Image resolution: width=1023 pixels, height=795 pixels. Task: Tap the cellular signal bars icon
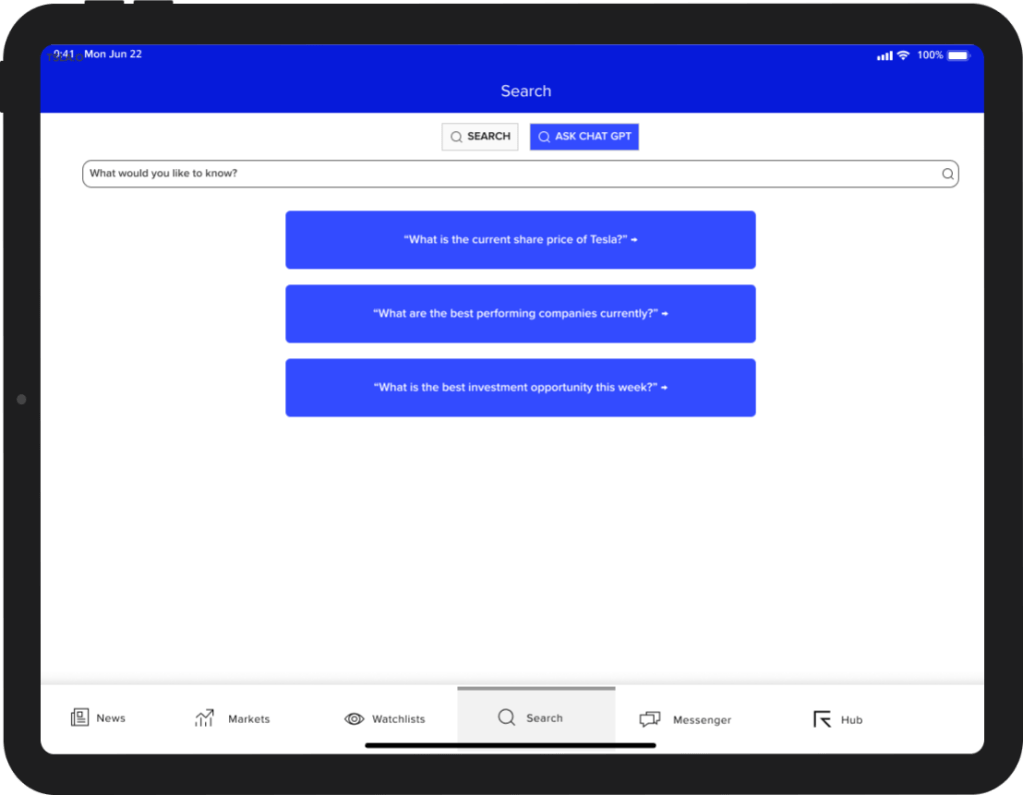884,56
